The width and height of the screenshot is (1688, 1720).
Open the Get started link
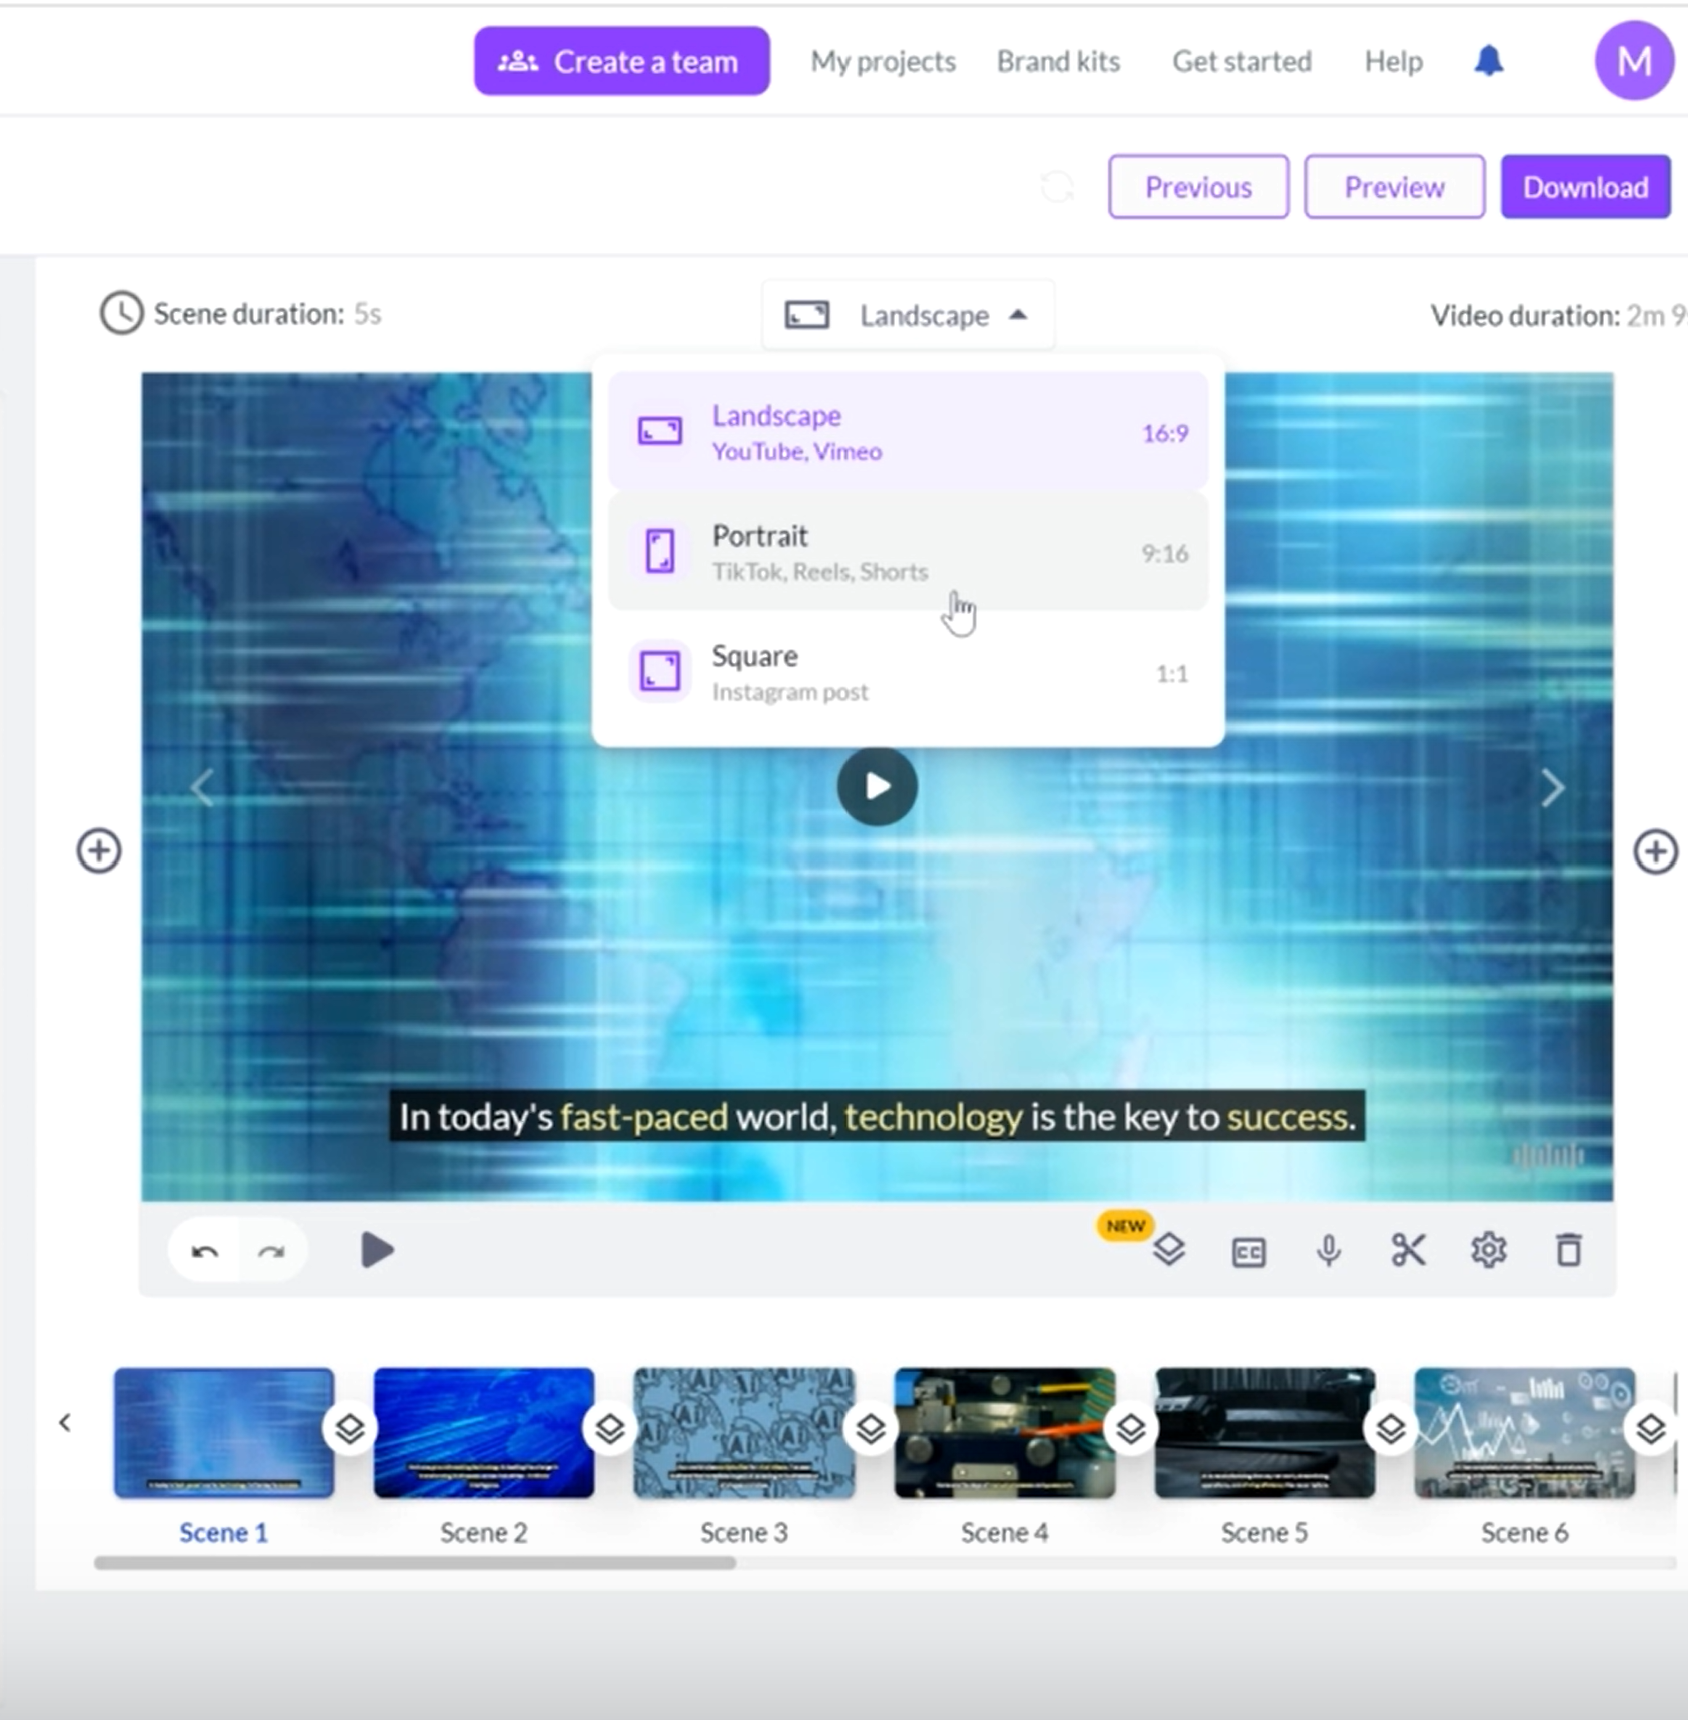(x=1242, y=62)
